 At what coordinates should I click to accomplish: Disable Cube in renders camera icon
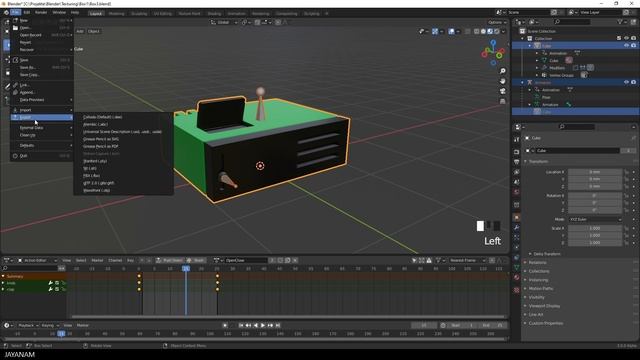tap(633, 46)
